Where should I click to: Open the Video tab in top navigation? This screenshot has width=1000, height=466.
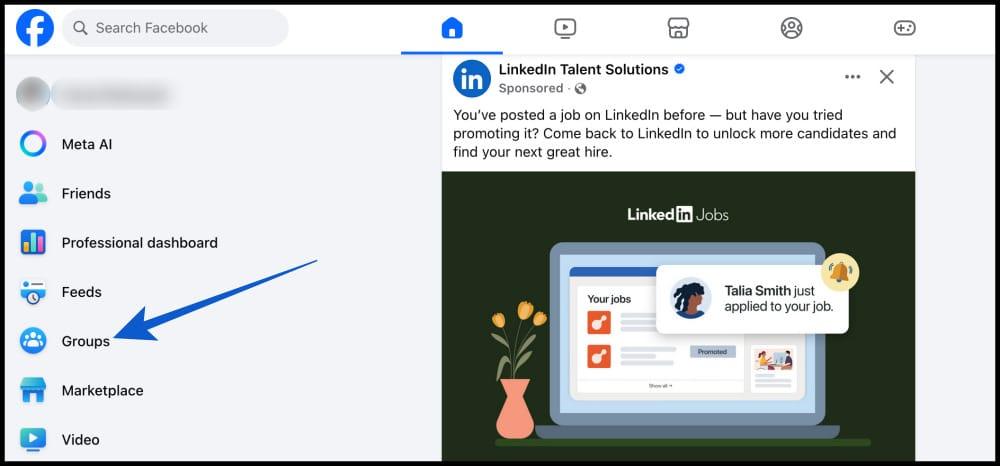(x=565, y=28)
